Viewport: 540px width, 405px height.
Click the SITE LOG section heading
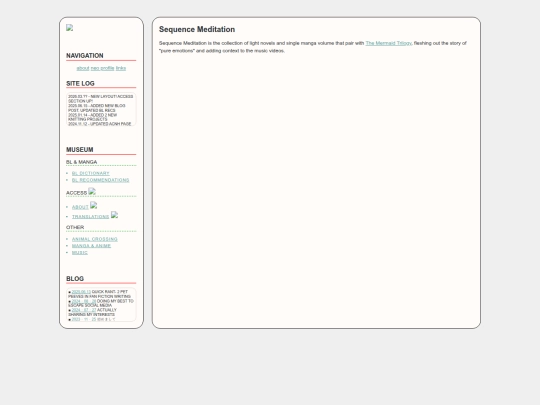coord(80,83)
